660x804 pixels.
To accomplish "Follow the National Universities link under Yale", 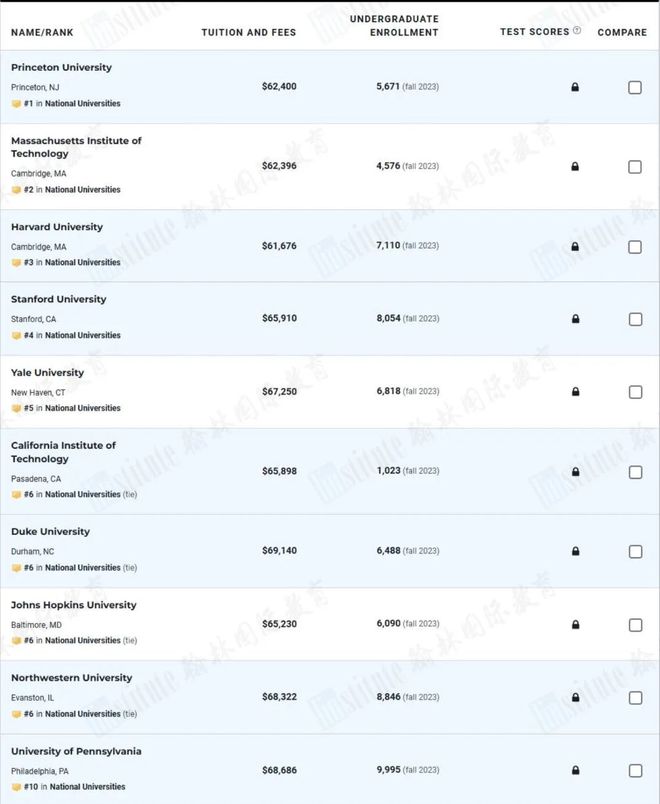I will (83, 408).
